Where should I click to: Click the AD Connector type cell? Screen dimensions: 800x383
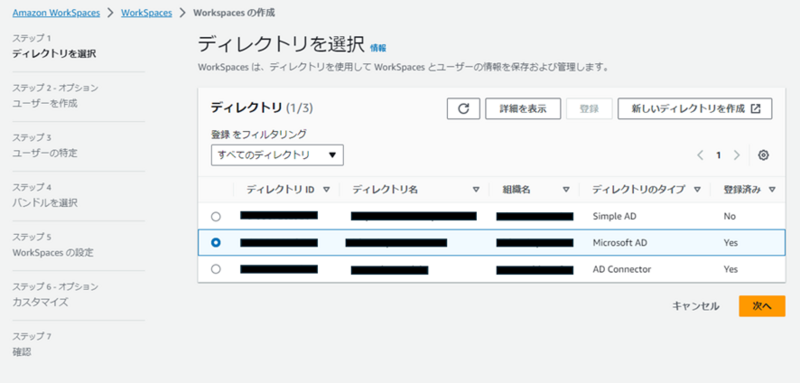621,269
